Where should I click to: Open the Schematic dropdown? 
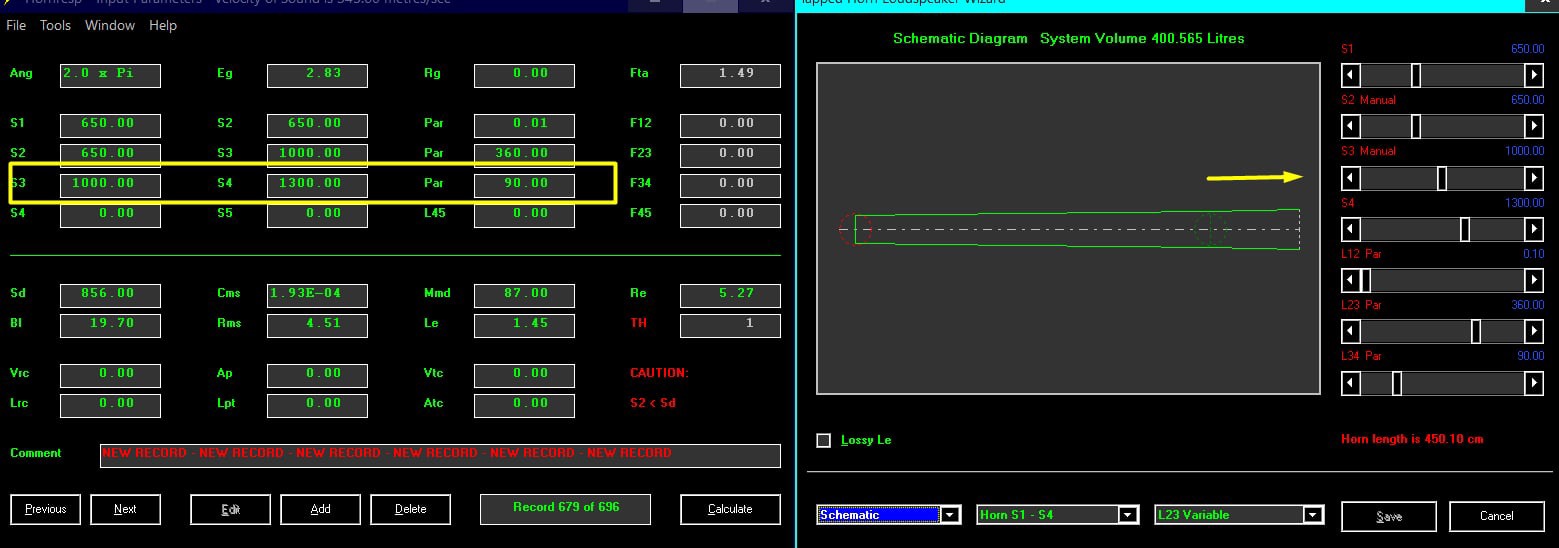click(889, 515)
